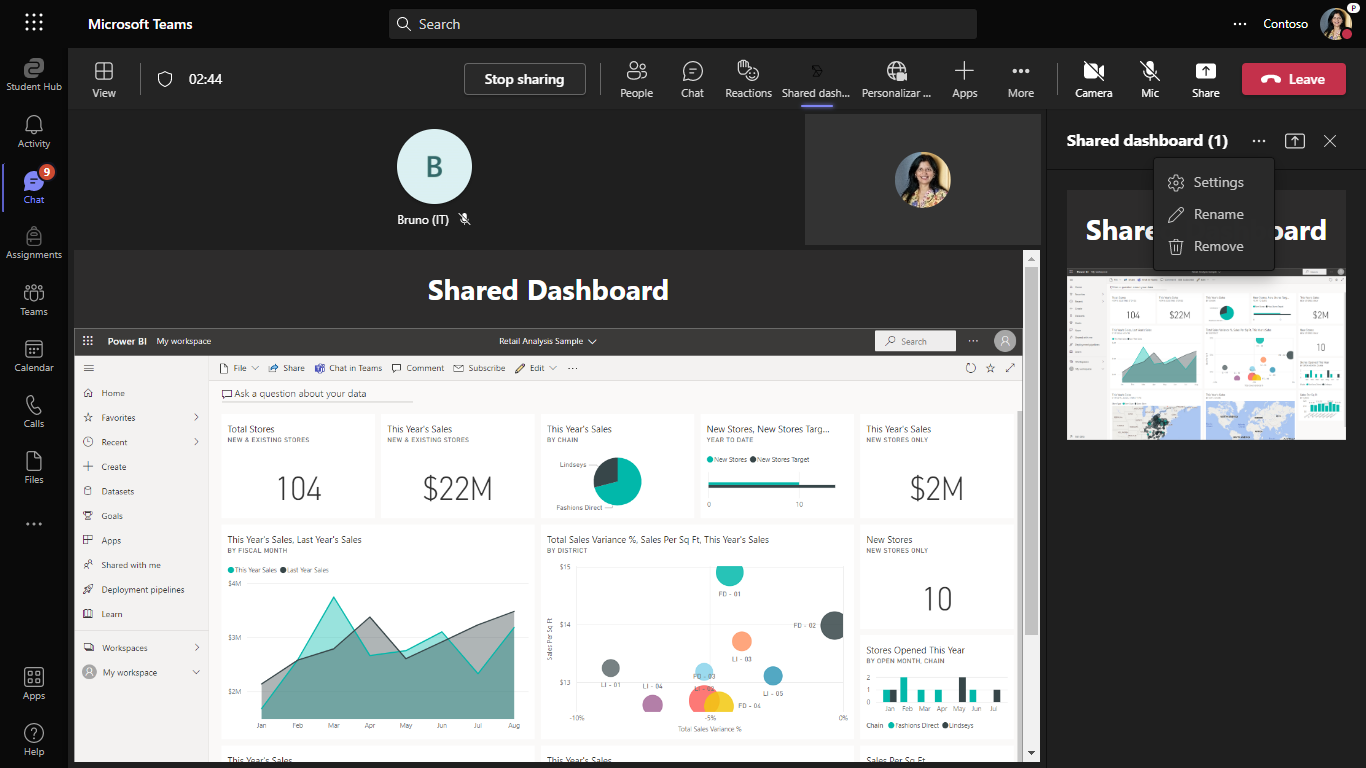This screenshot has width=1366, height=768.
Task: Open Reactions menu
Action: pos(748,79)
